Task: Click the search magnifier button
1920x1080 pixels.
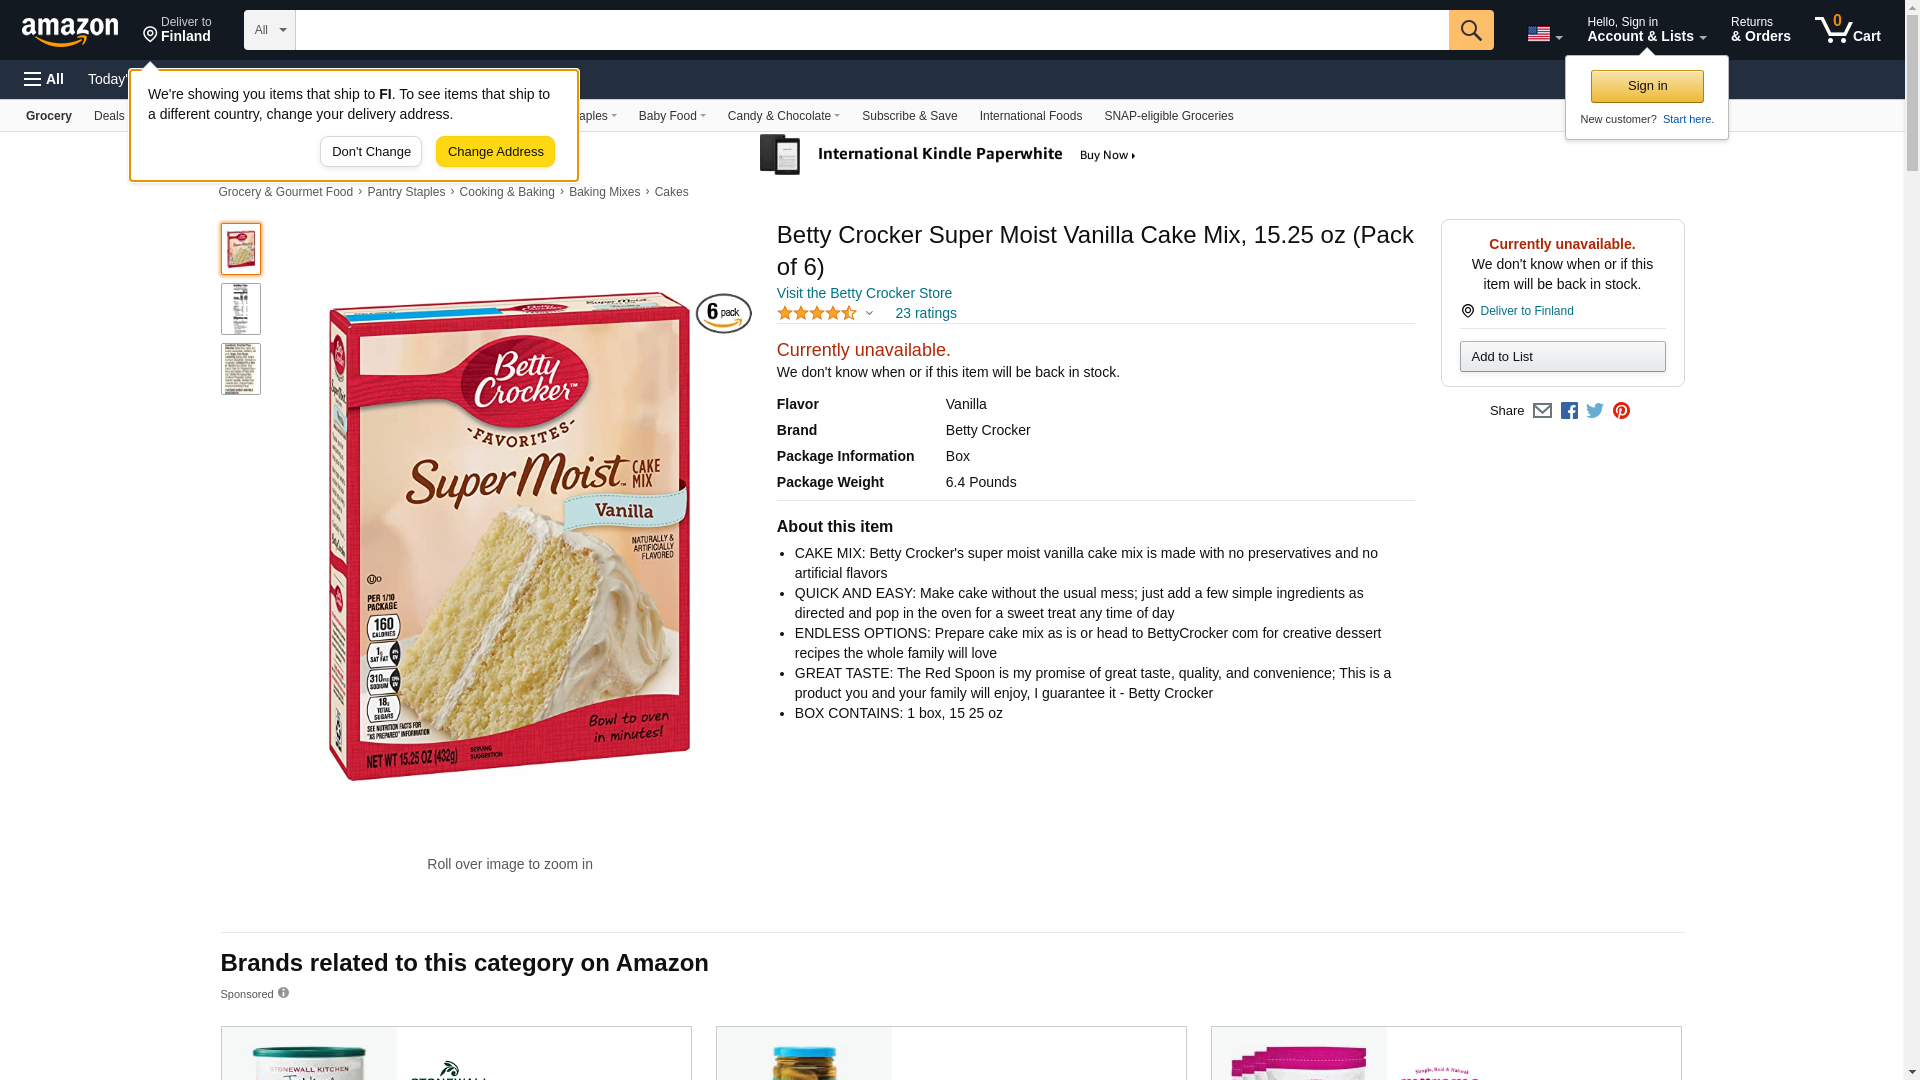Action: coord(1471,30)
